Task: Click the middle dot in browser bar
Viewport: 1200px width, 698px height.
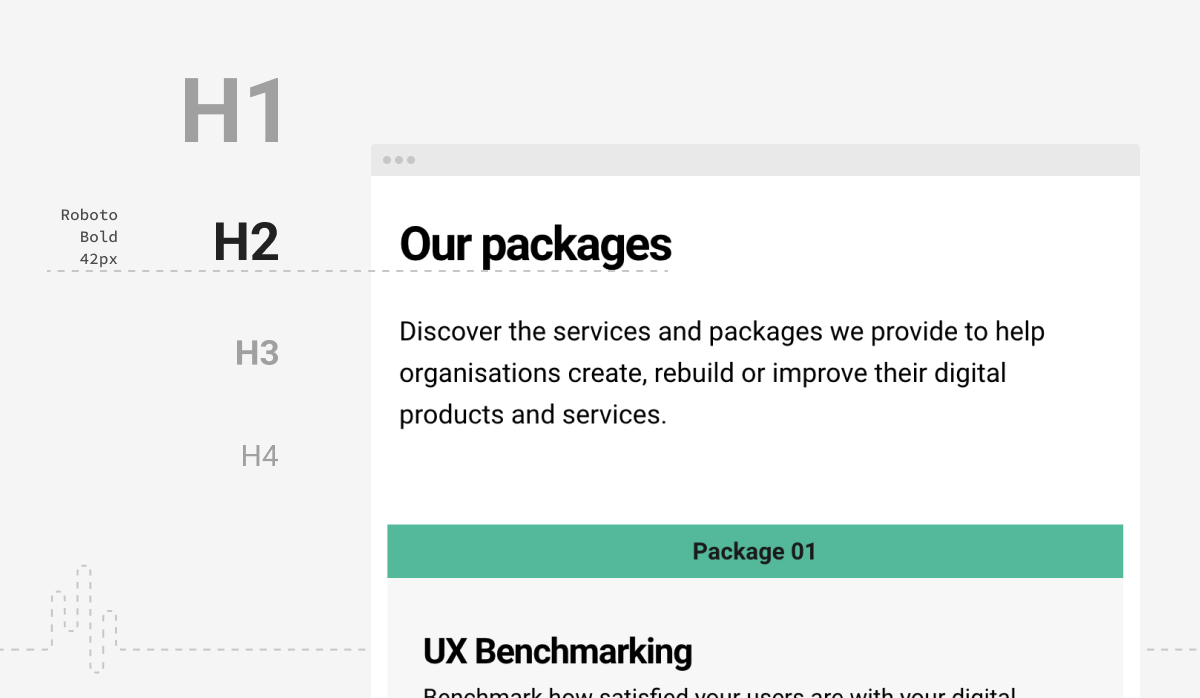Action: click(399, 160)
